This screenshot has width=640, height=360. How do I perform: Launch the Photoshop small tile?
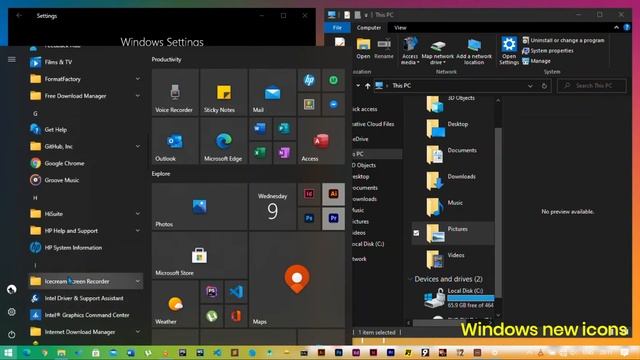[309, 218]
